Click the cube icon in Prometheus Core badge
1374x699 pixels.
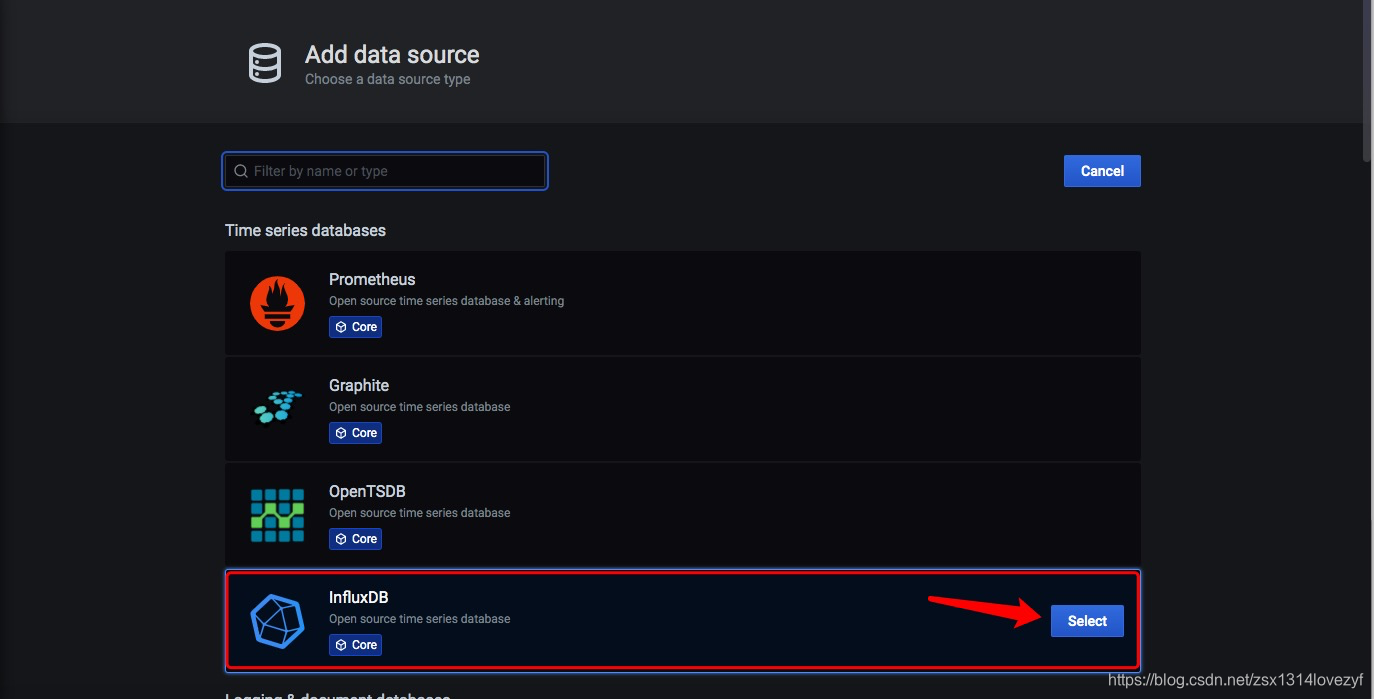pos(341,327)
